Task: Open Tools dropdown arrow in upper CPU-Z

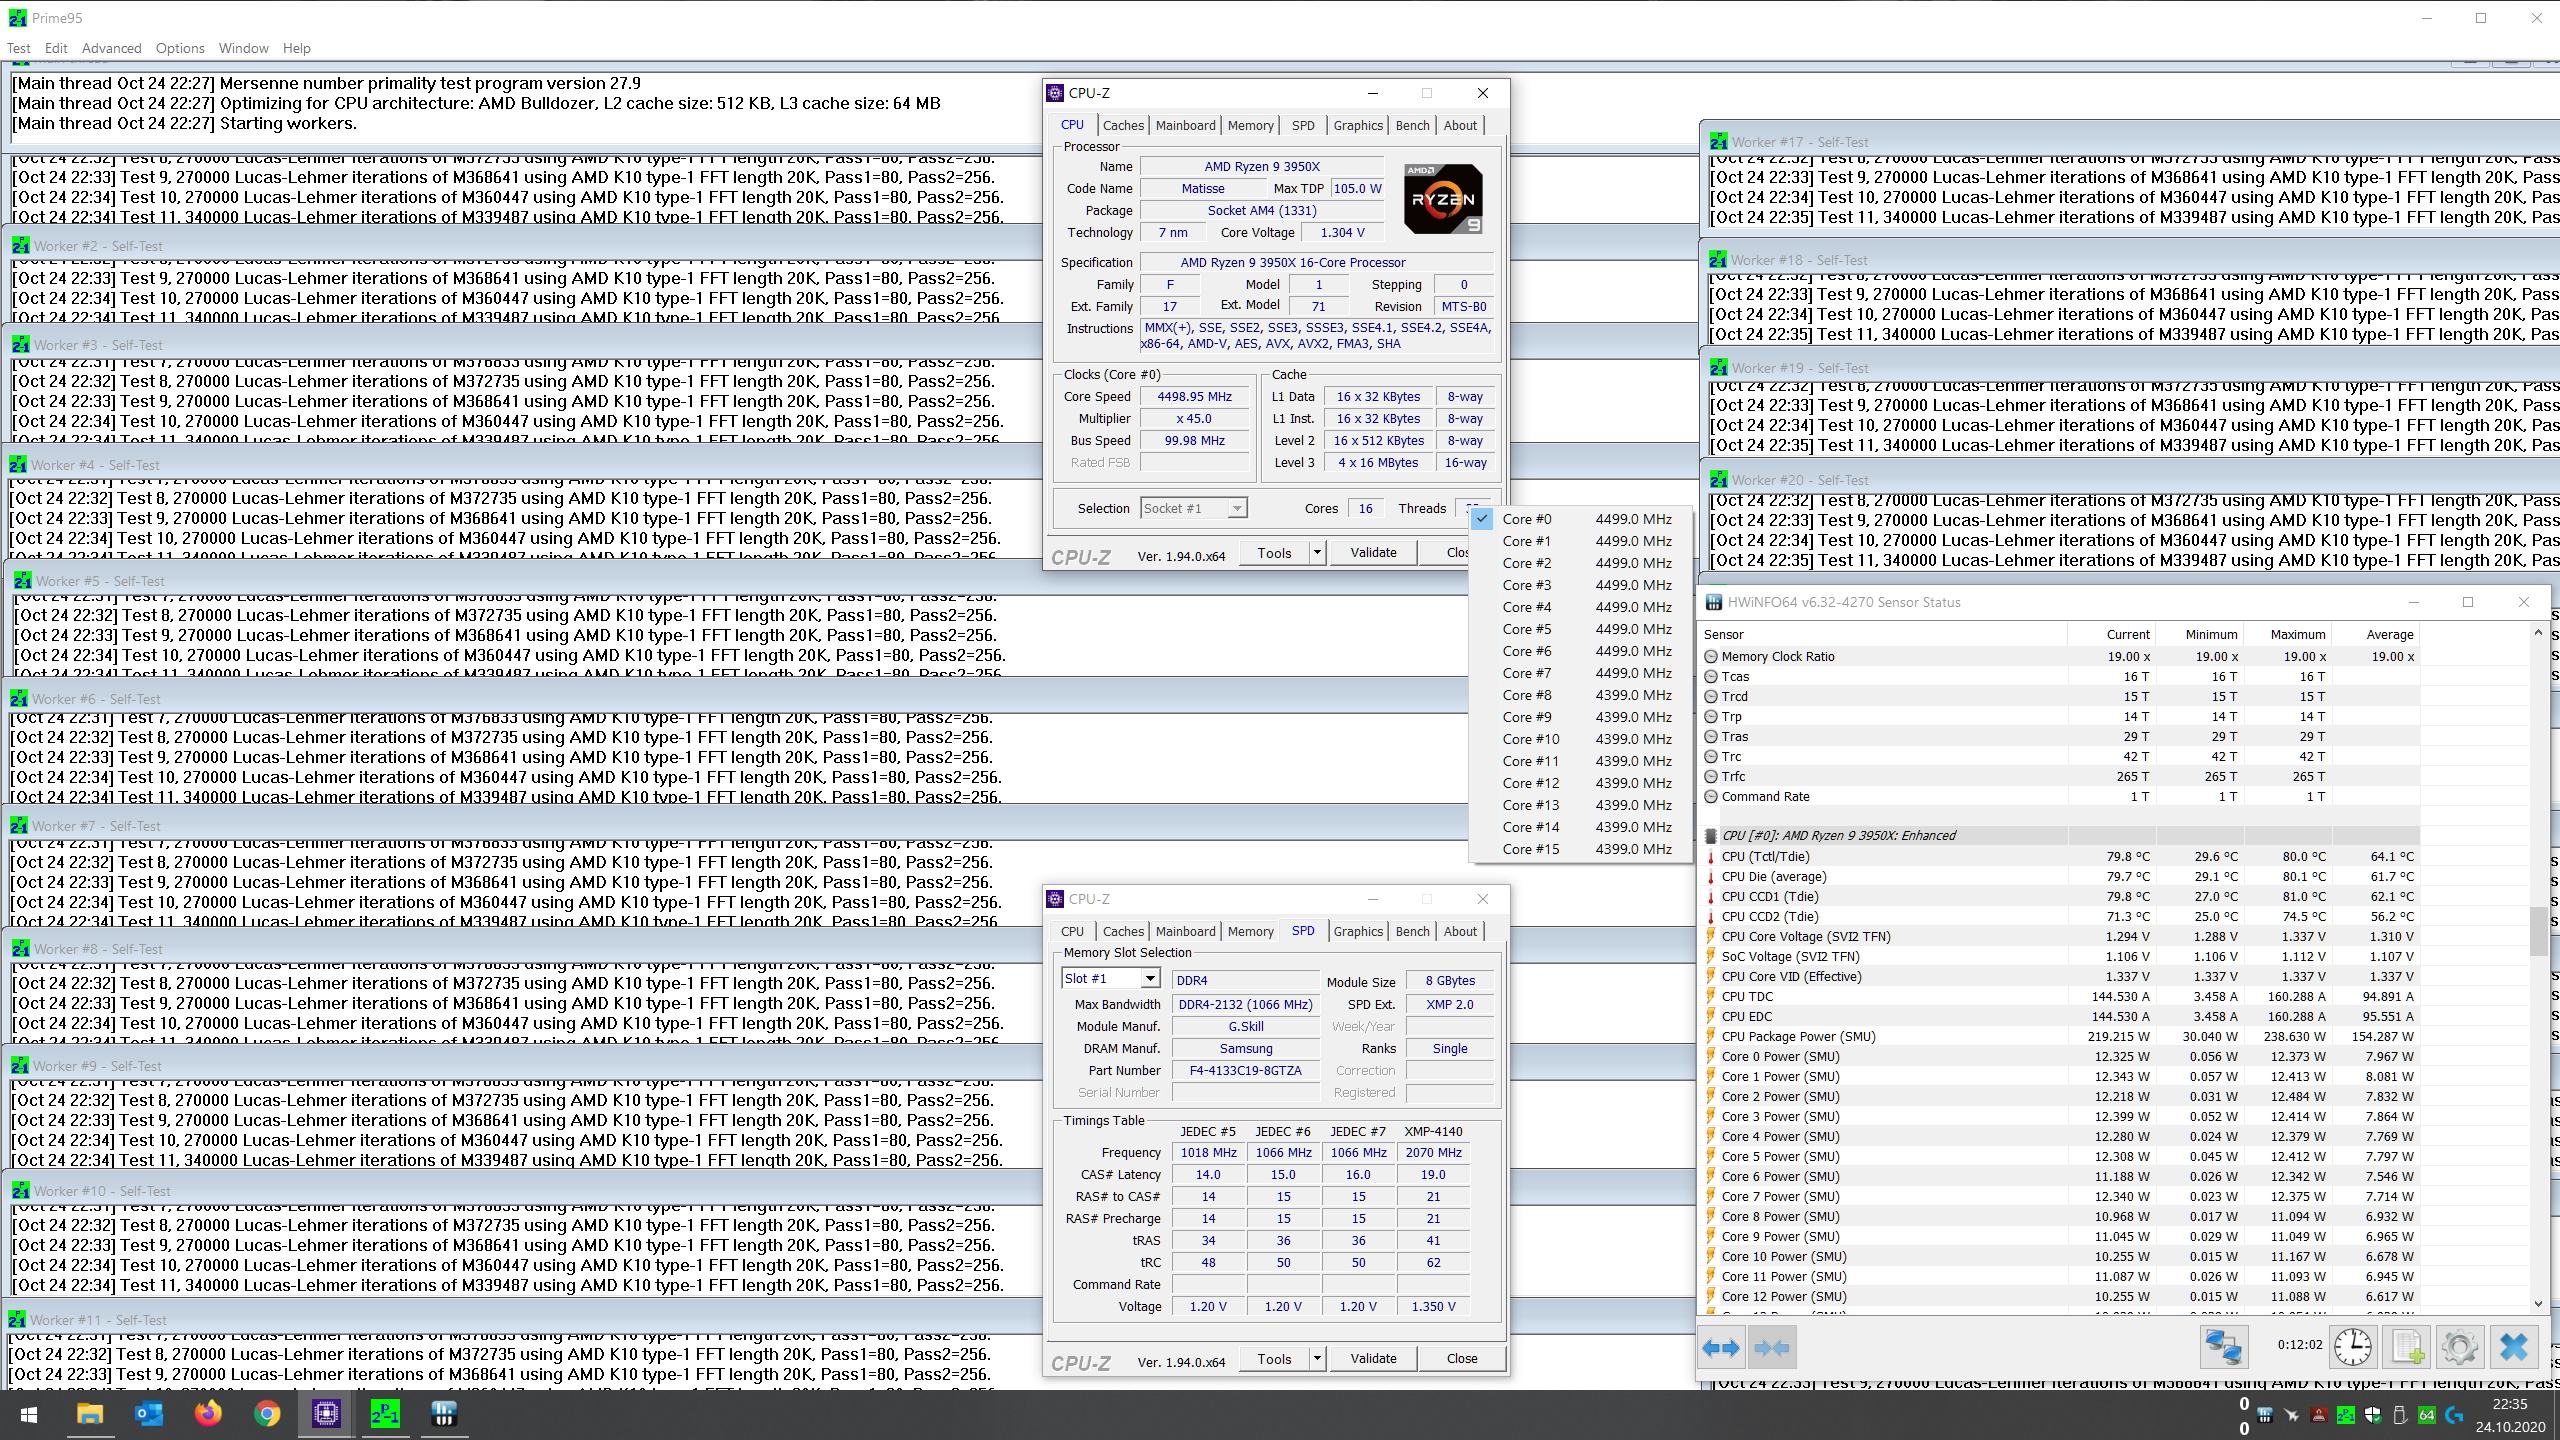Action: tap(1317, 553)
